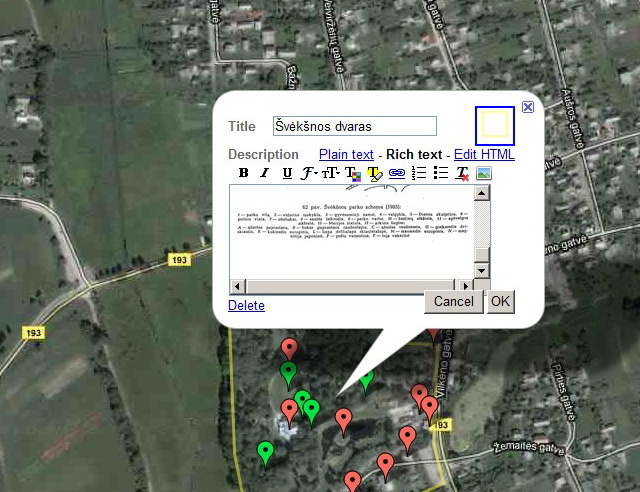Insert a hyperlink with the link icon
640x492 pixels.
(x=396, y=173)
